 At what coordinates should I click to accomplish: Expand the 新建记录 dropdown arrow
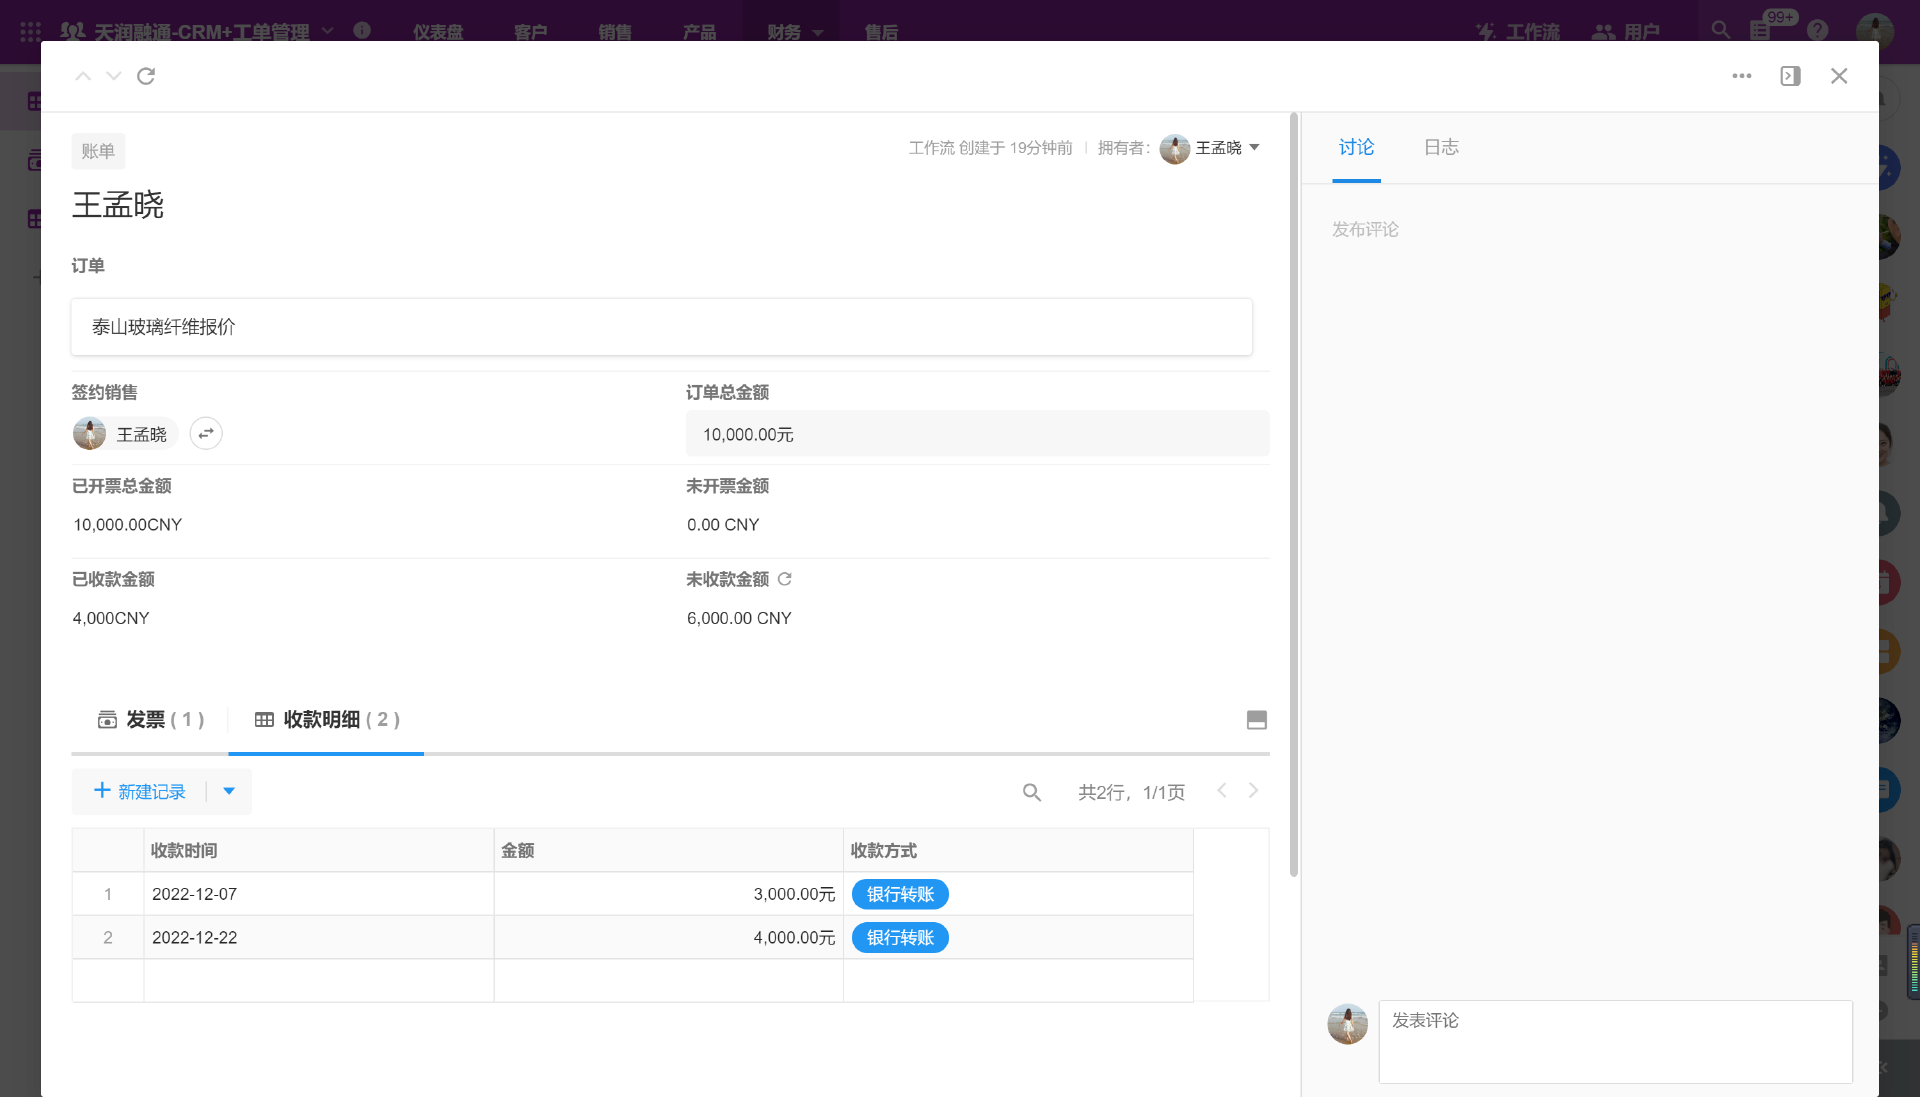[229, 791]
